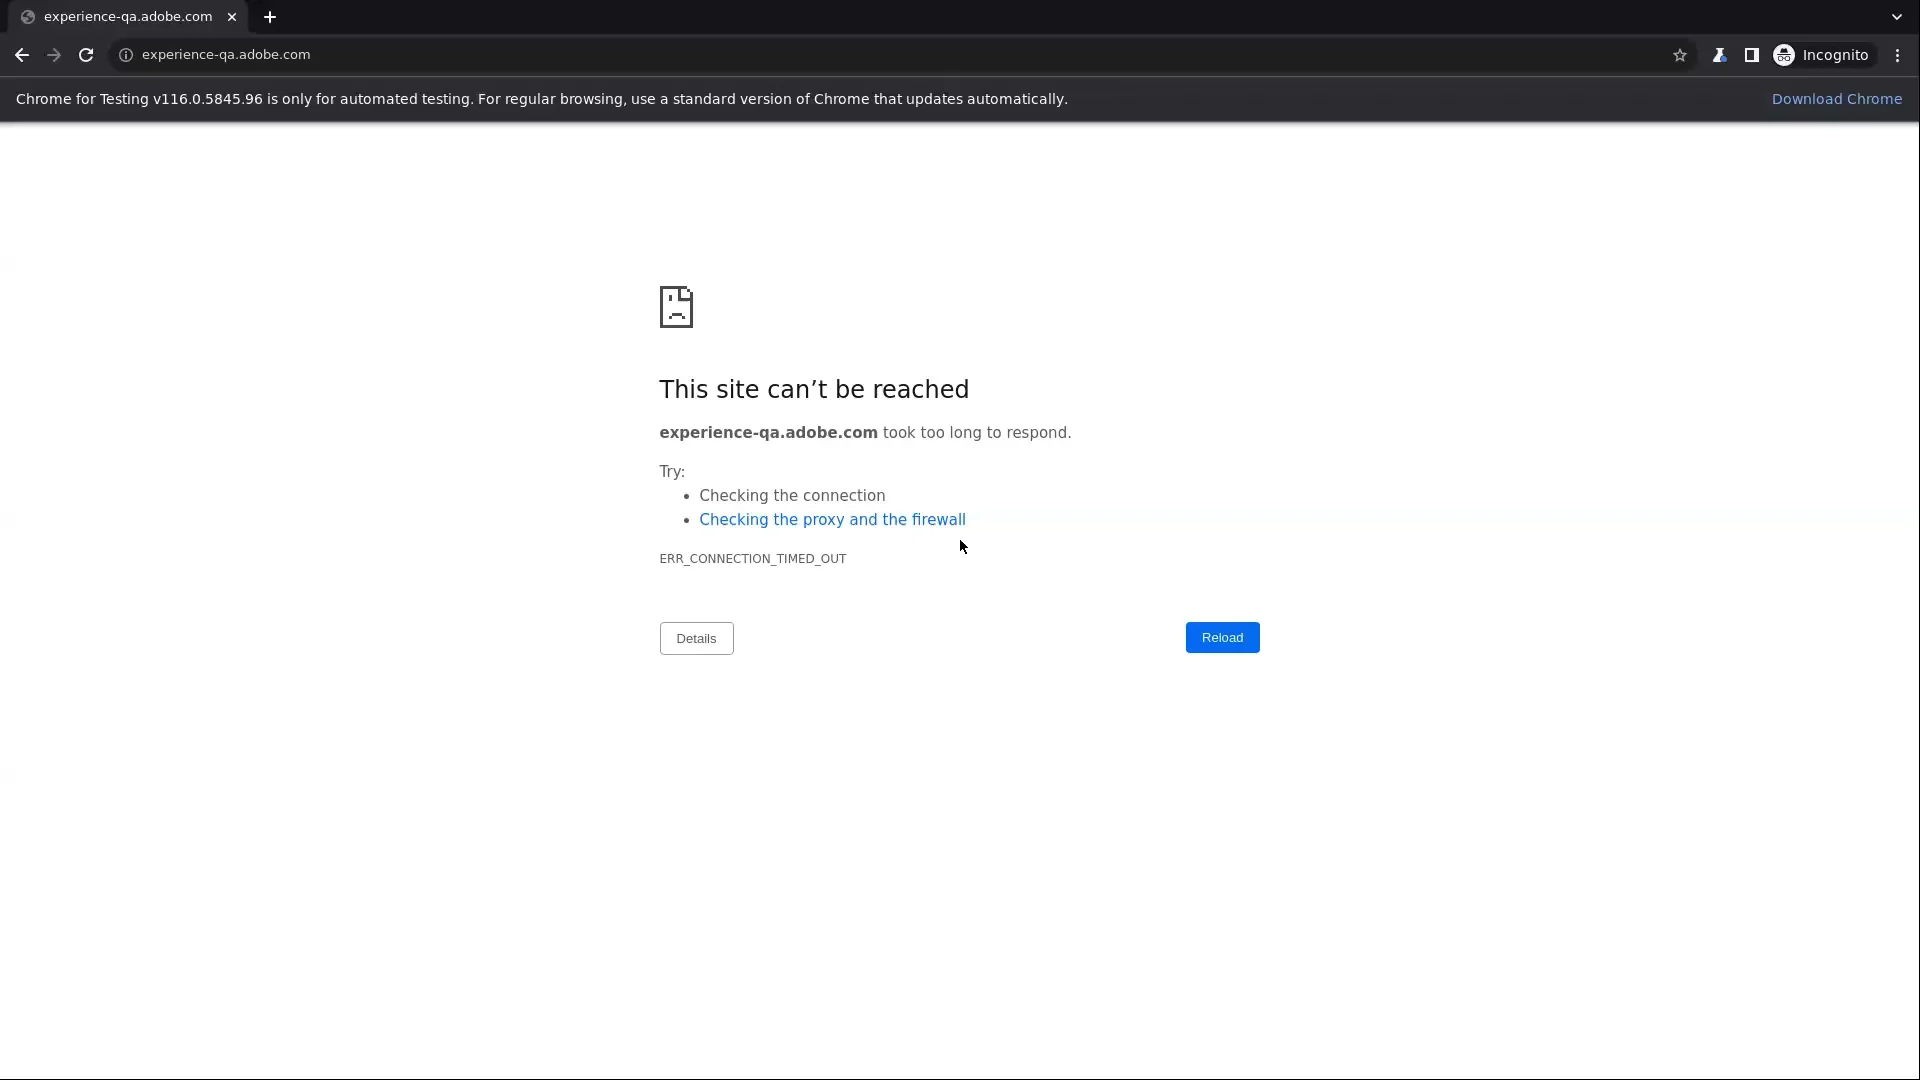Open the side panel icon

pos(1752,55)
